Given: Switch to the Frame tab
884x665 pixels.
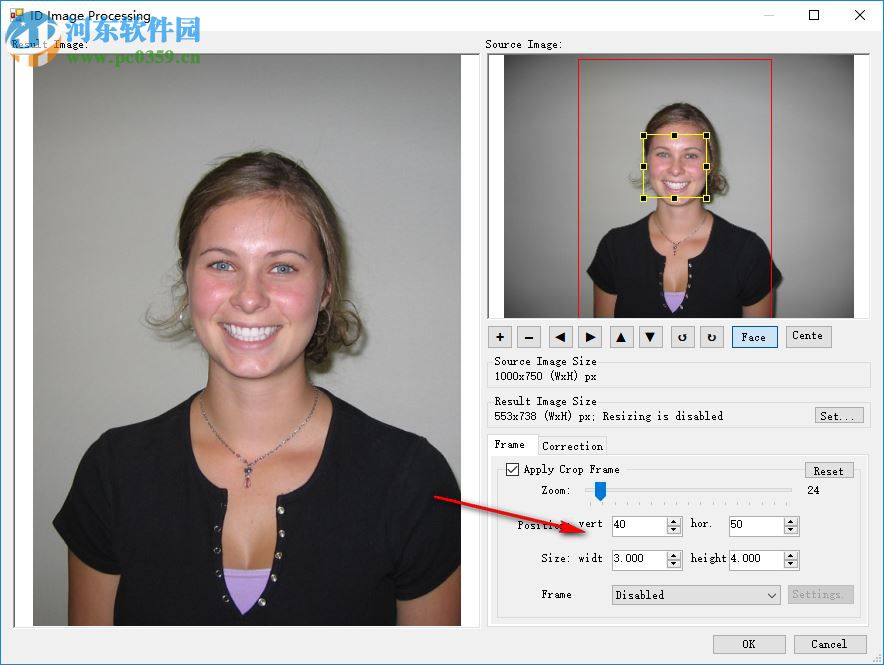Looking at the screenshot, I should (x=511, y=445).
